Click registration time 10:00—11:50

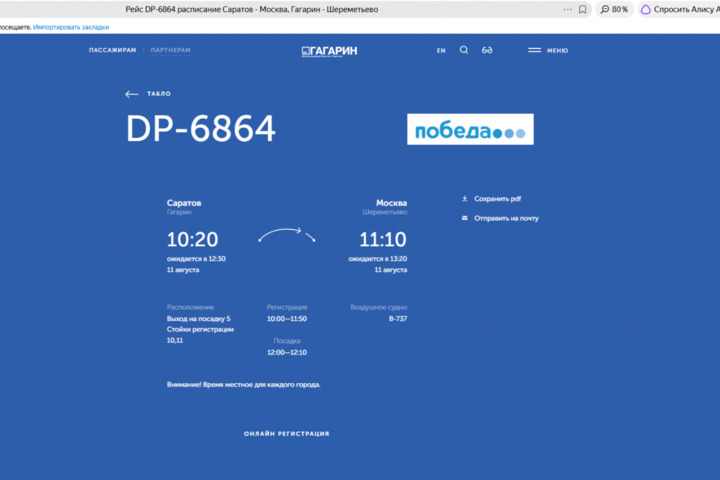[x=287, y=319]
